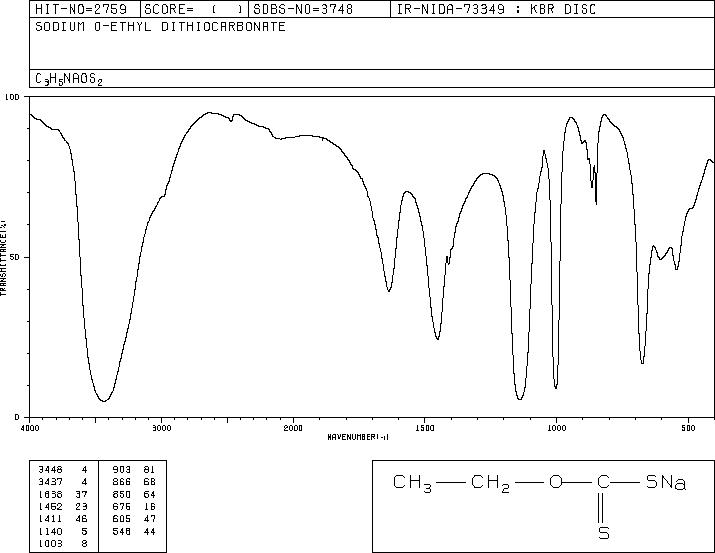Click the CH3 group in structure diagram
This screenshot has height=553, width=715.
pyautogui.click(x=412, y=483)
